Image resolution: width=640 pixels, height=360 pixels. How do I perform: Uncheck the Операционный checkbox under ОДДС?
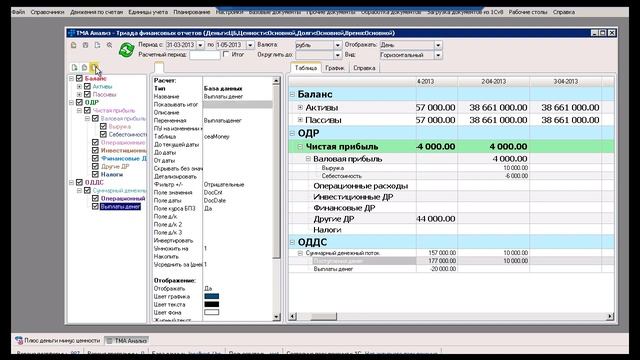point(95,198)
